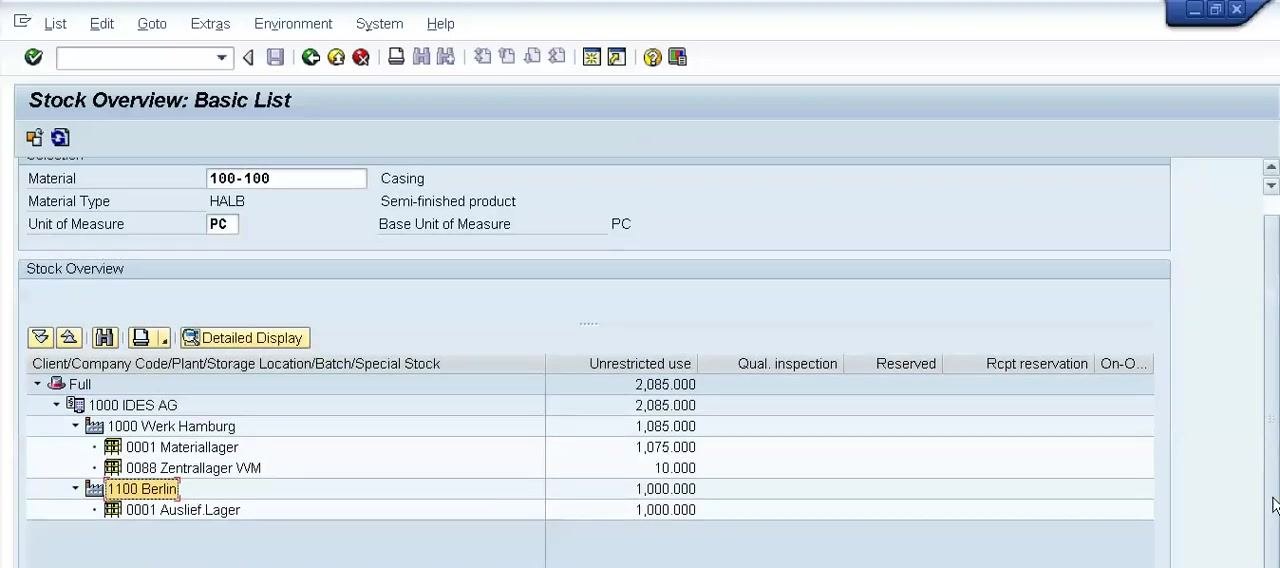The height and width of the screenshot is (568, 1280).
Task: Open the Goto menu
Action: pyautogui.click(x=152, y=23)
